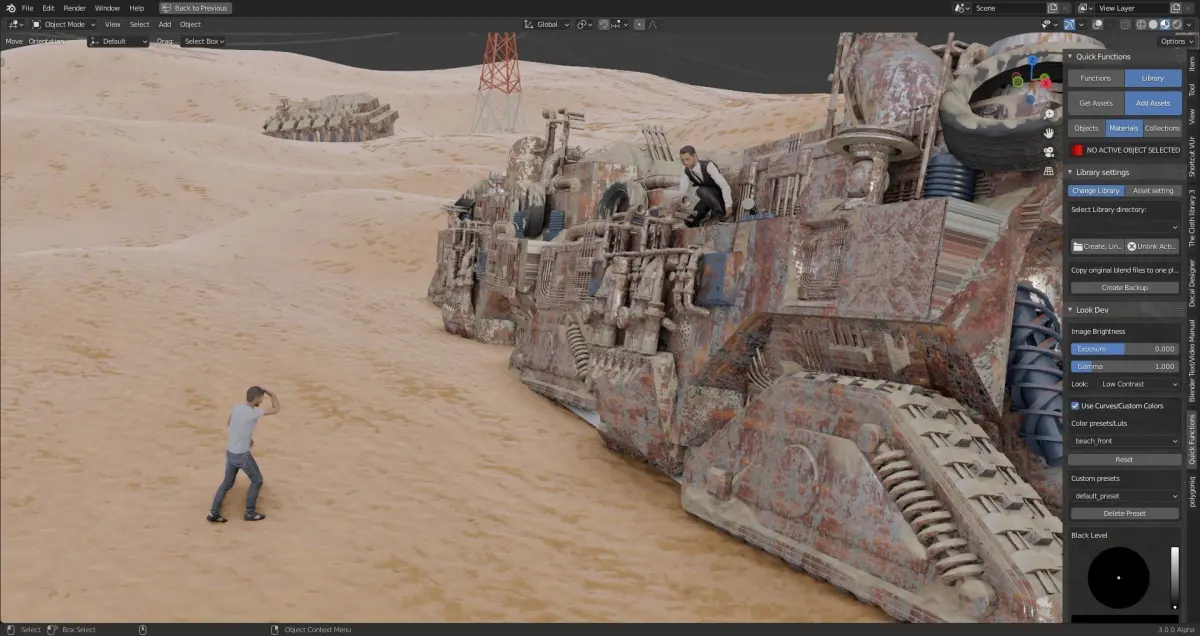Image resolution: width=1200 pixels, height=636 pixels.
Task: Switch to Library mode
Action: (1153, 78)
